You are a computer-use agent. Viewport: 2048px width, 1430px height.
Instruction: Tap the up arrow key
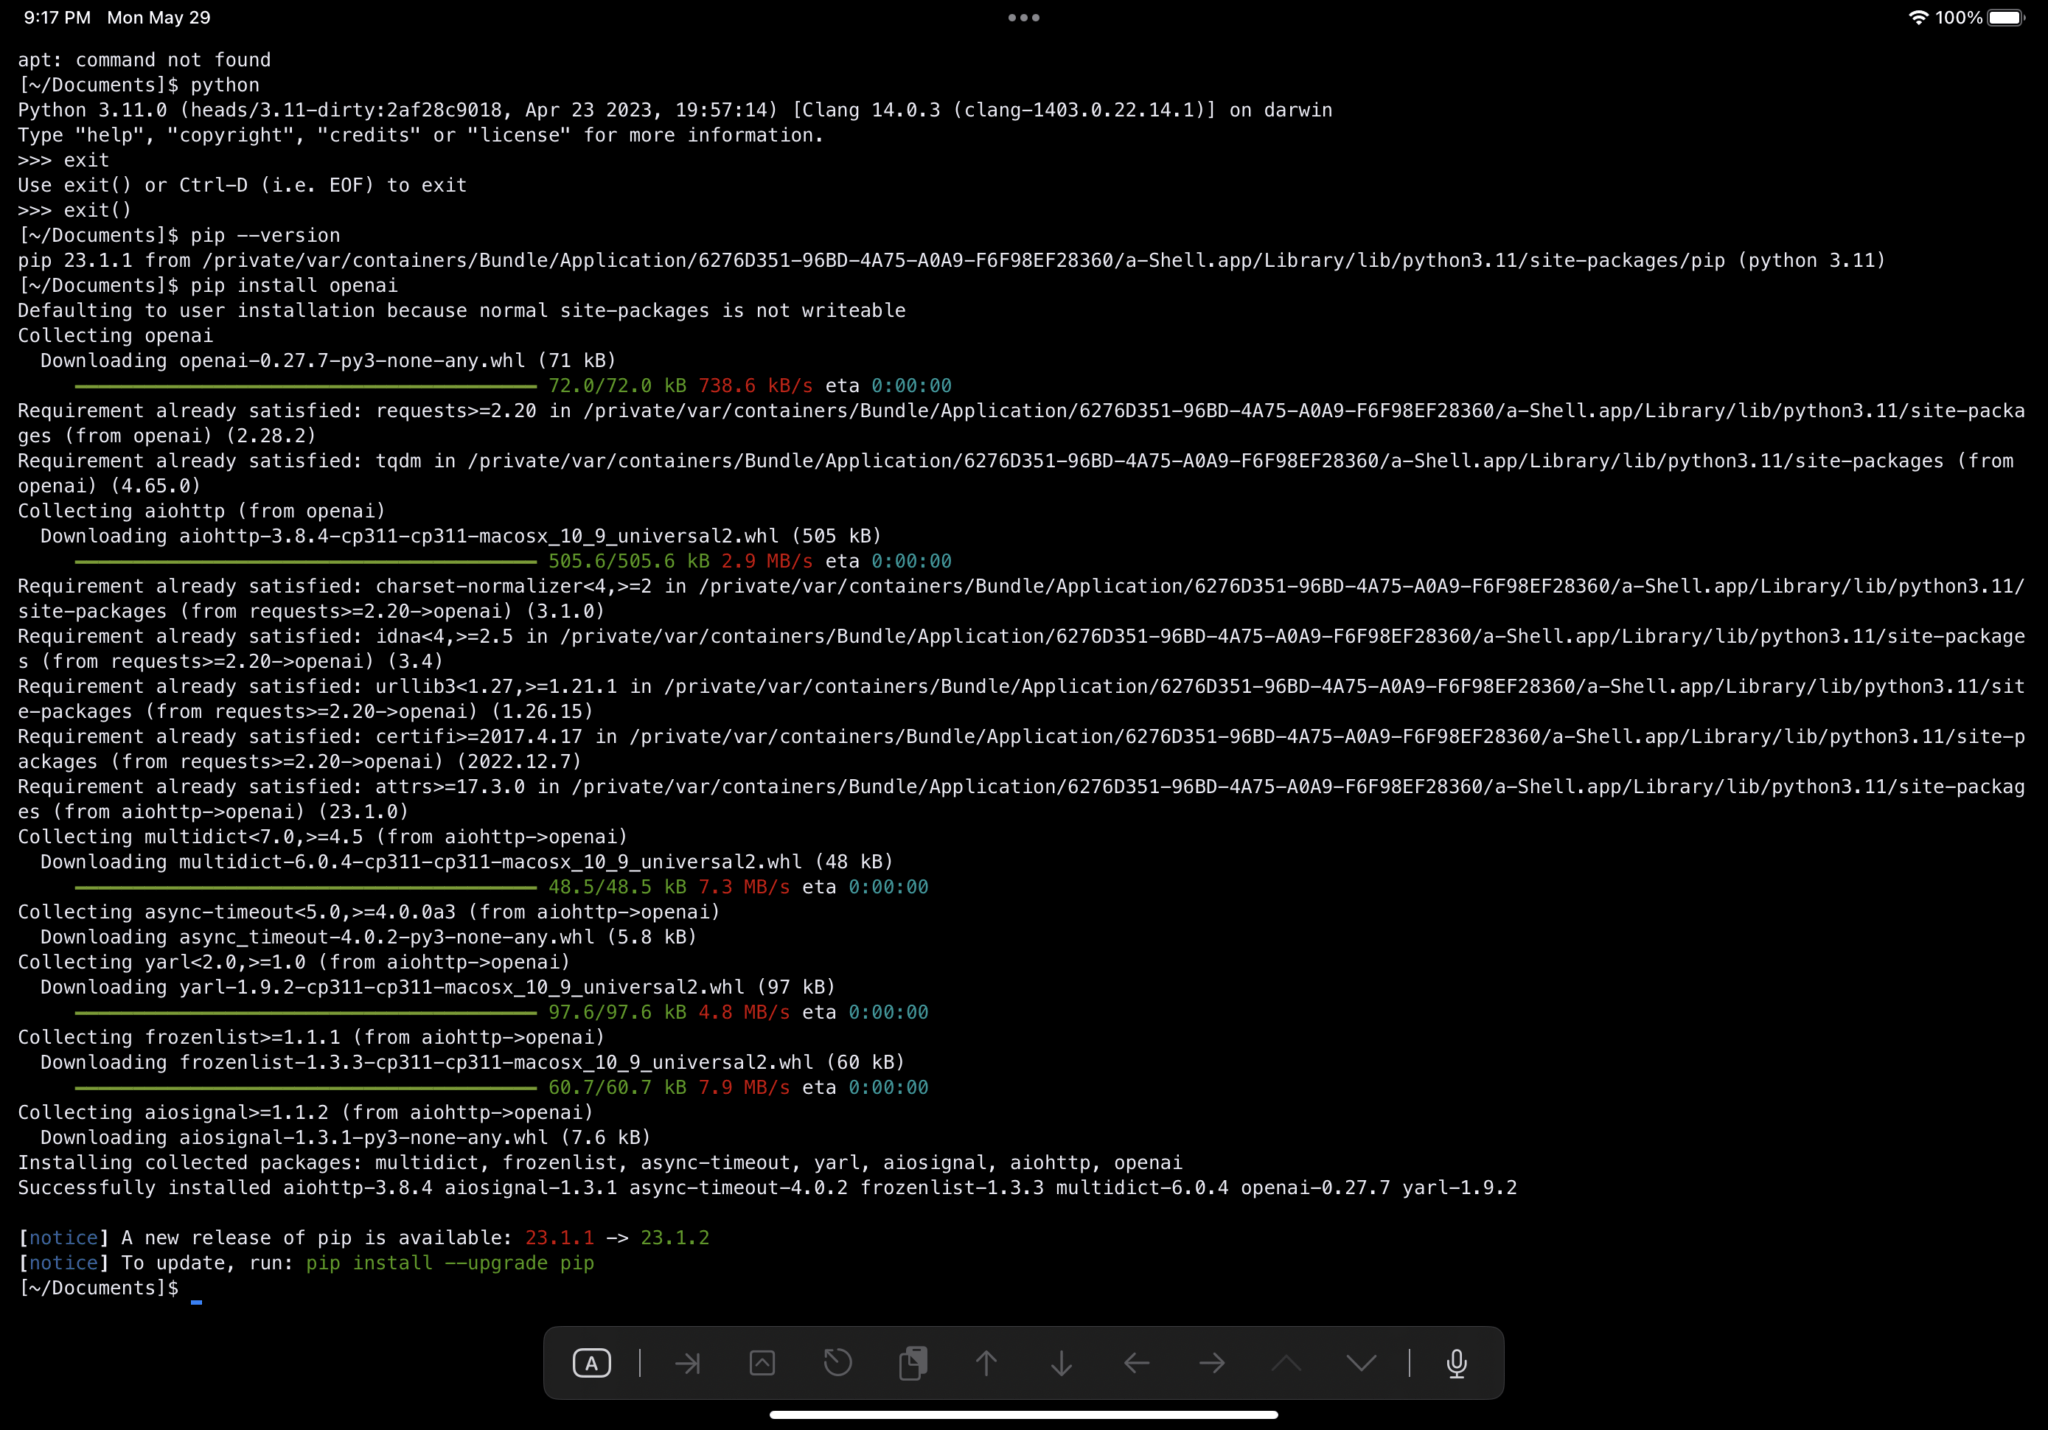pyautogui.click(x=986, y=1363)
